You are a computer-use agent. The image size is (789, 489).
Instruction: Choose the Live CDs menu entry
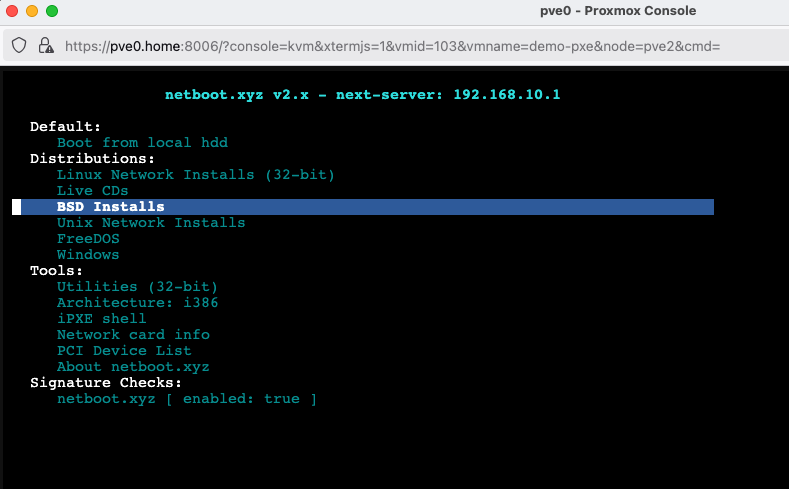[92, 191]
